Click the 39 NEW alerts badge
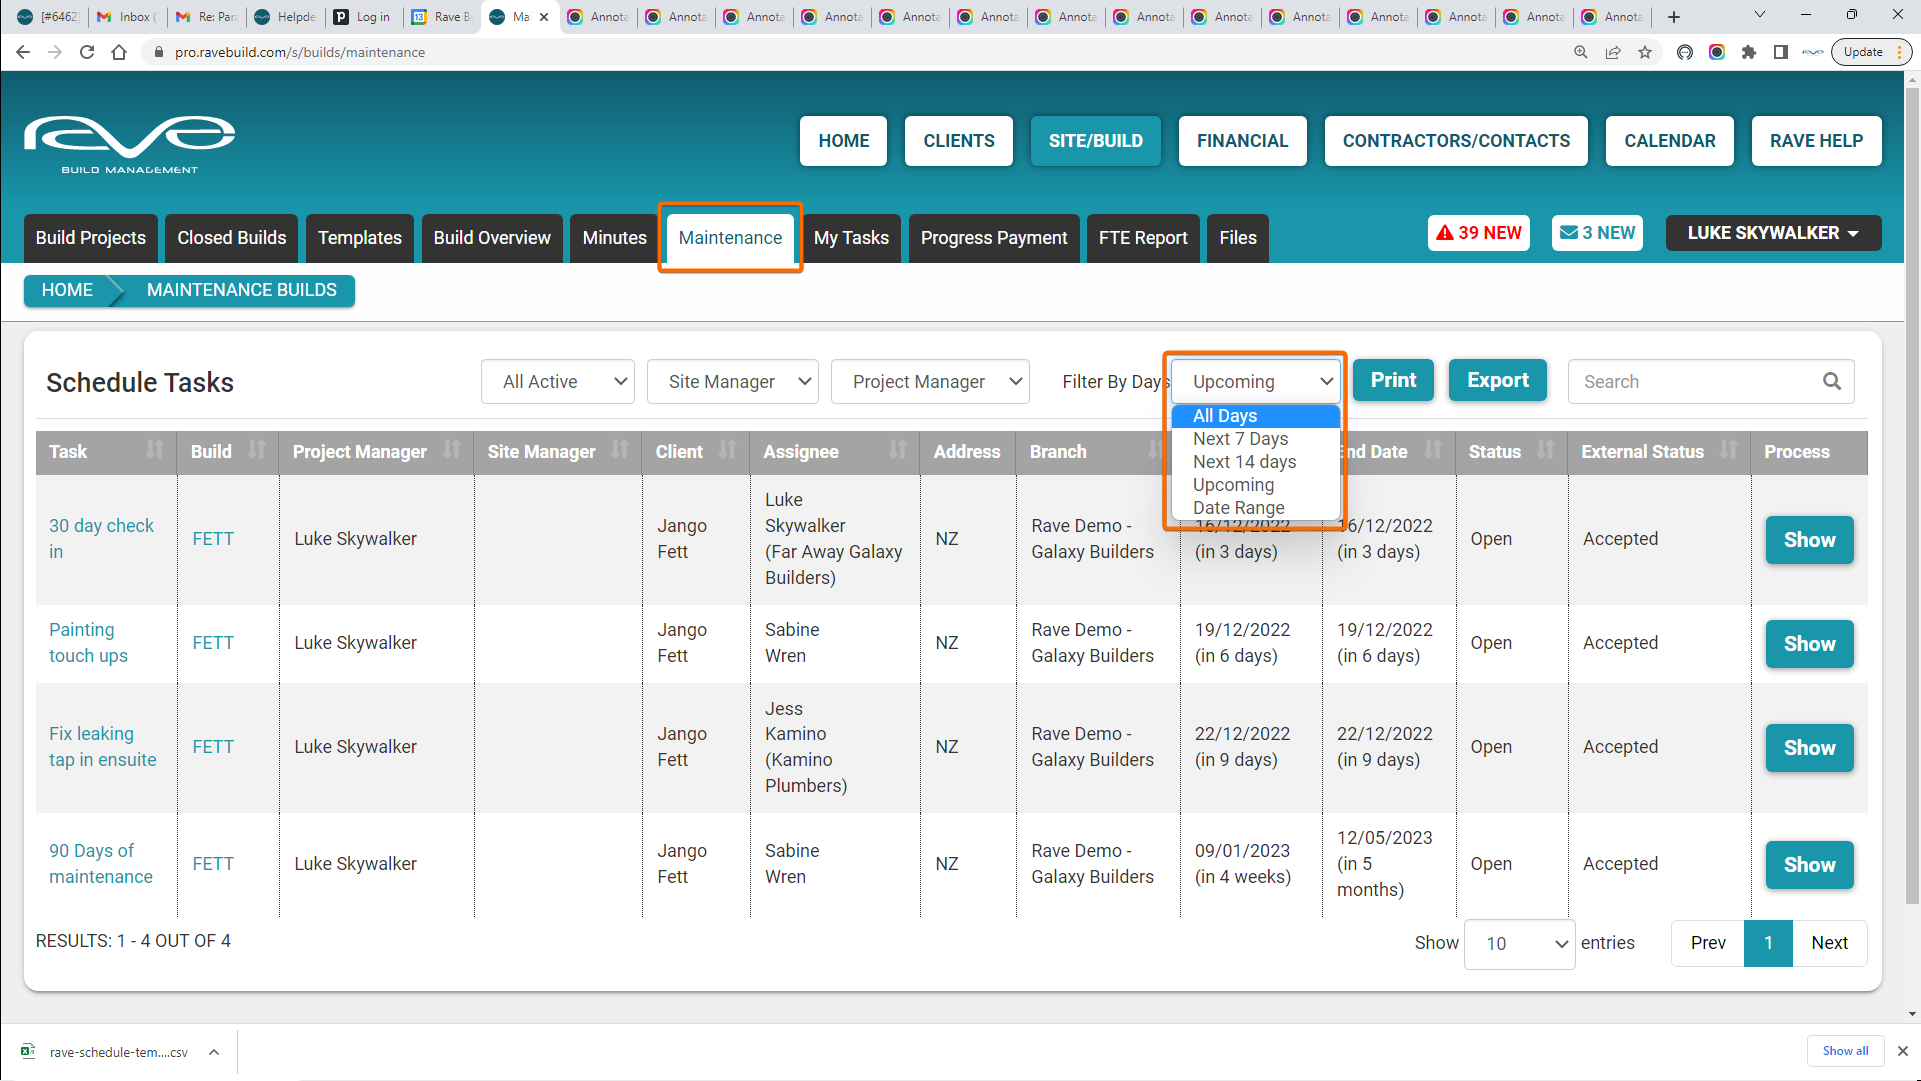 coord(1479,233)
